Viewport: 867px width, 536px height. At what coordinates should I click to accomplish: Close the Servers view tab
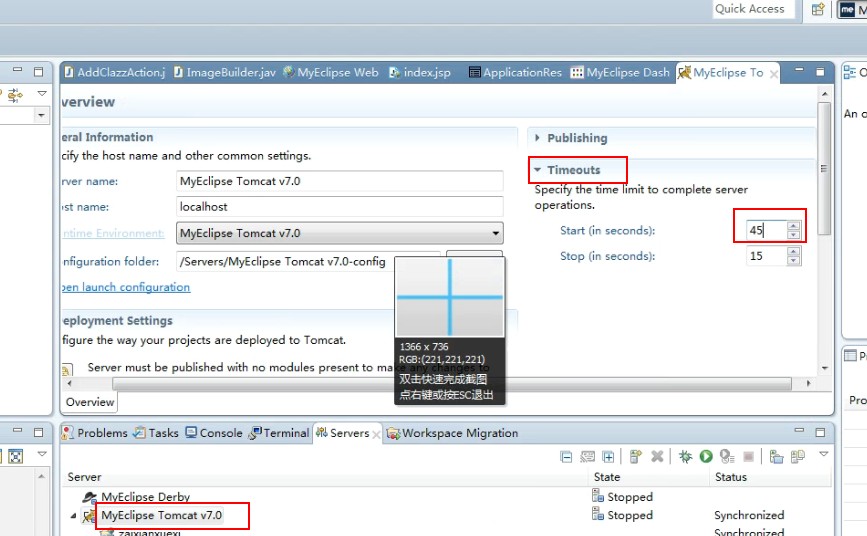coord(376,435)
